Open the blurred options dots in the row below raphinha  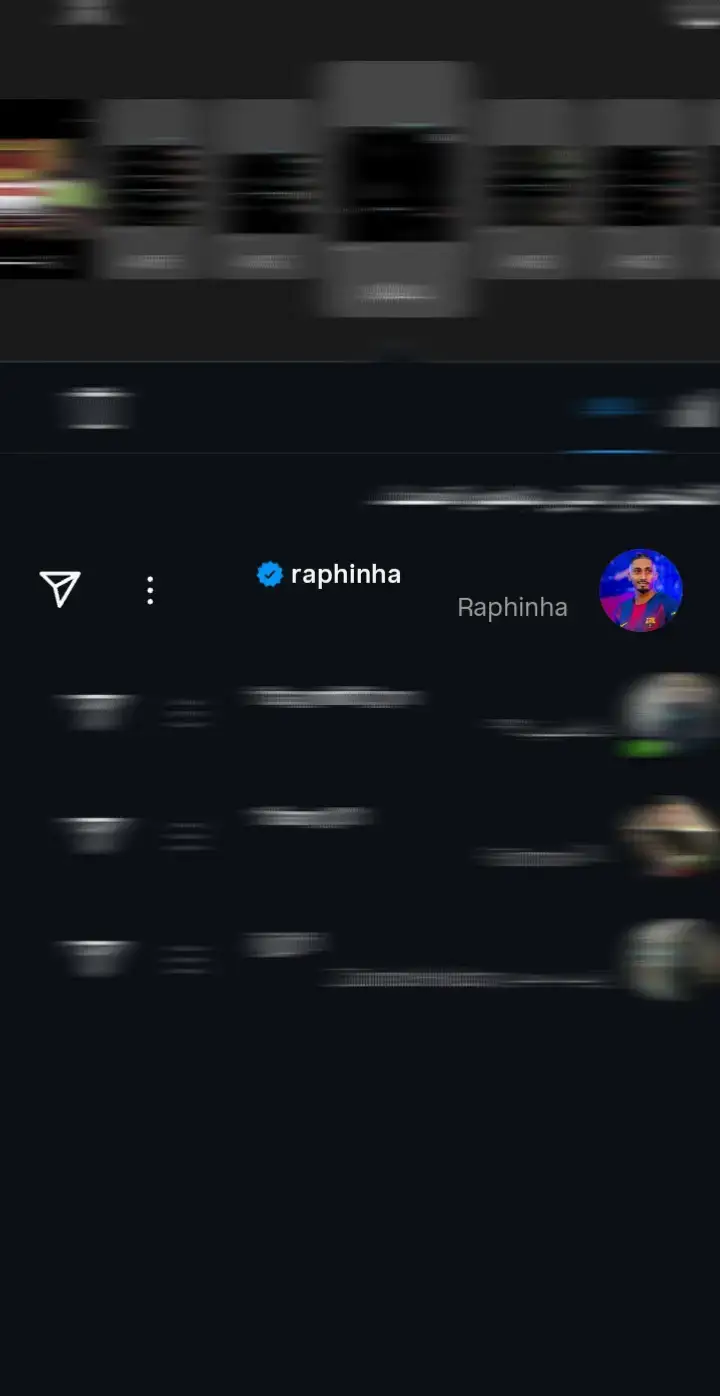pyautogui.click(x=187, y=713)
